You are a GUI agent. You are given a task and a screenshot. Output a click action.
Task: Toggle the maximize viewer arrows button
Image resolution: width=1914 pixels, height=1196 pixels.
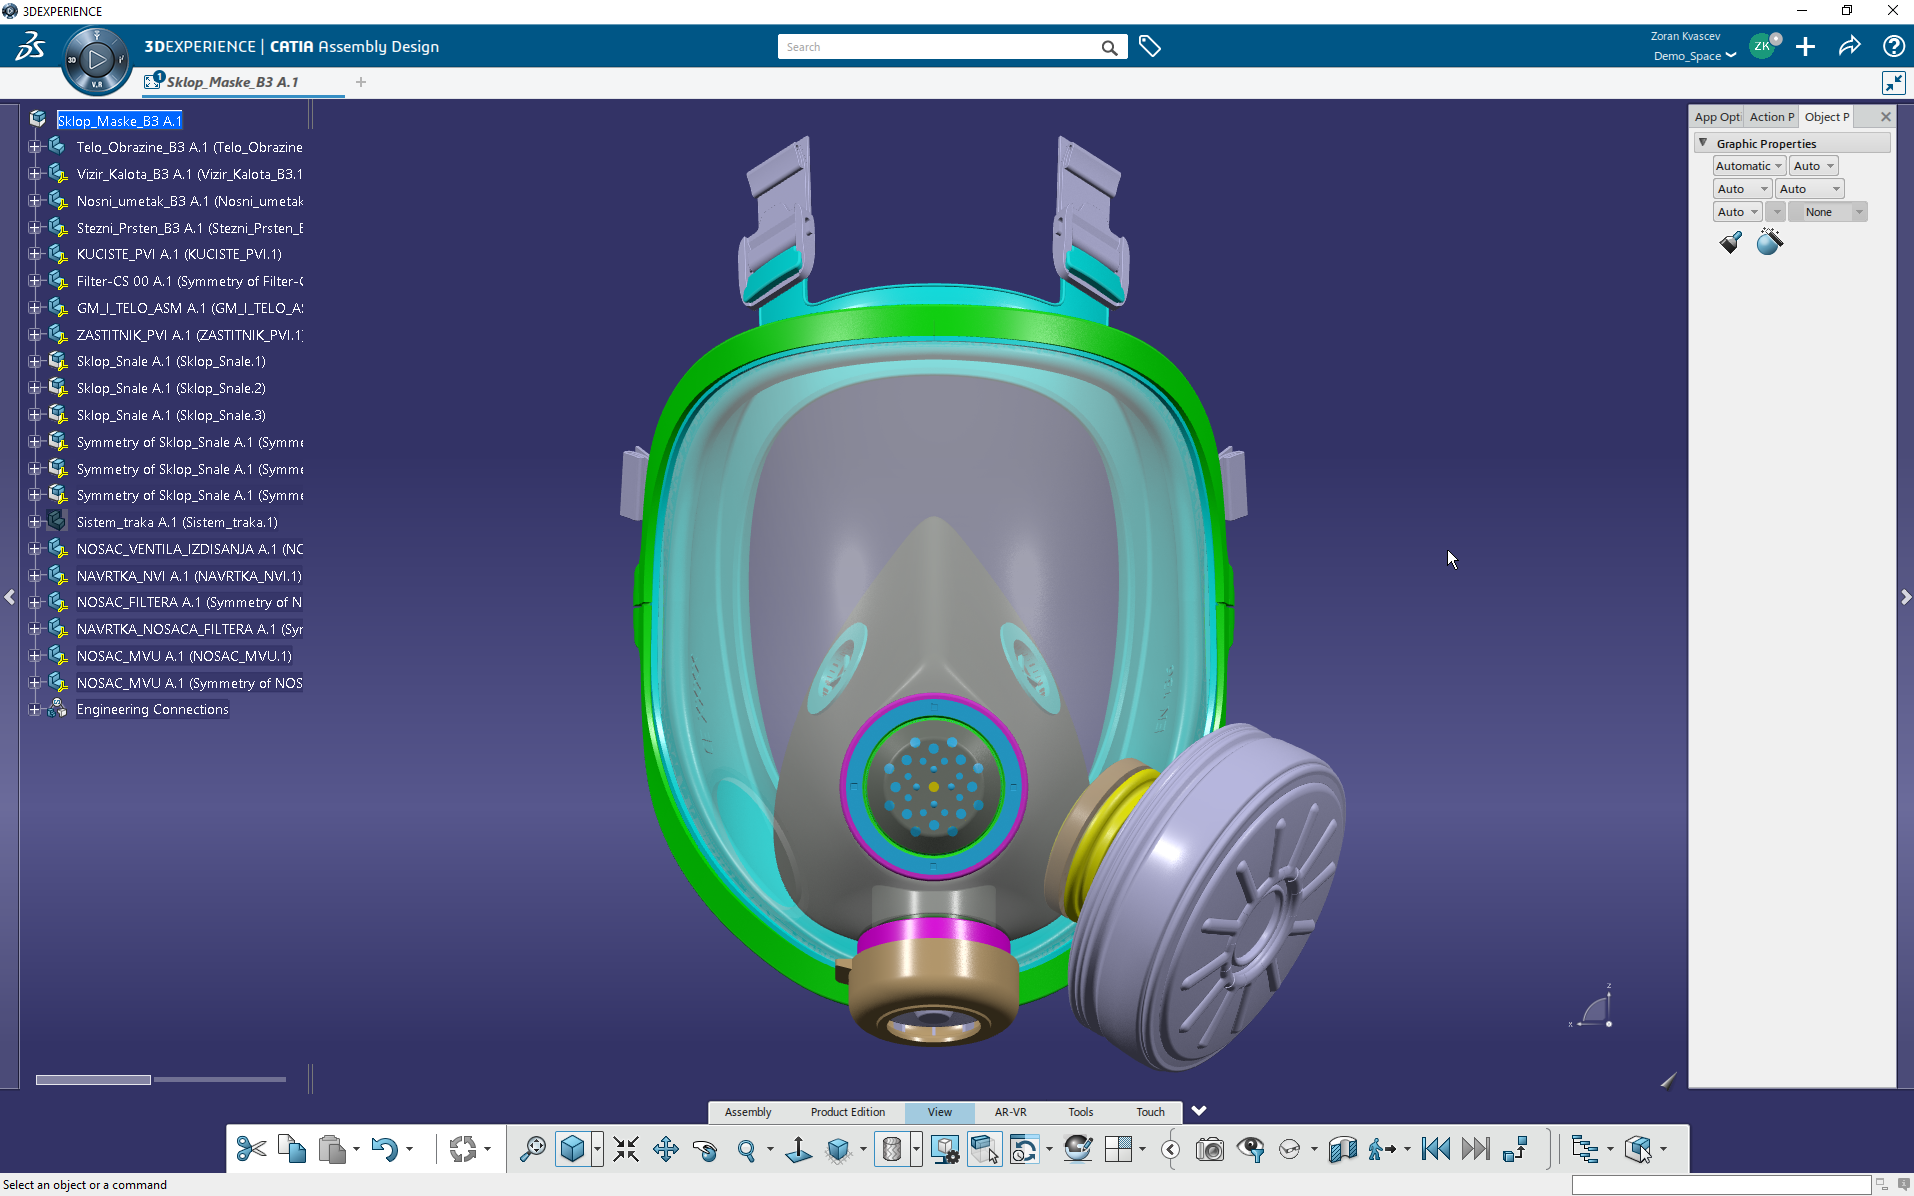pyautogui.click(x=1893, y=83)
